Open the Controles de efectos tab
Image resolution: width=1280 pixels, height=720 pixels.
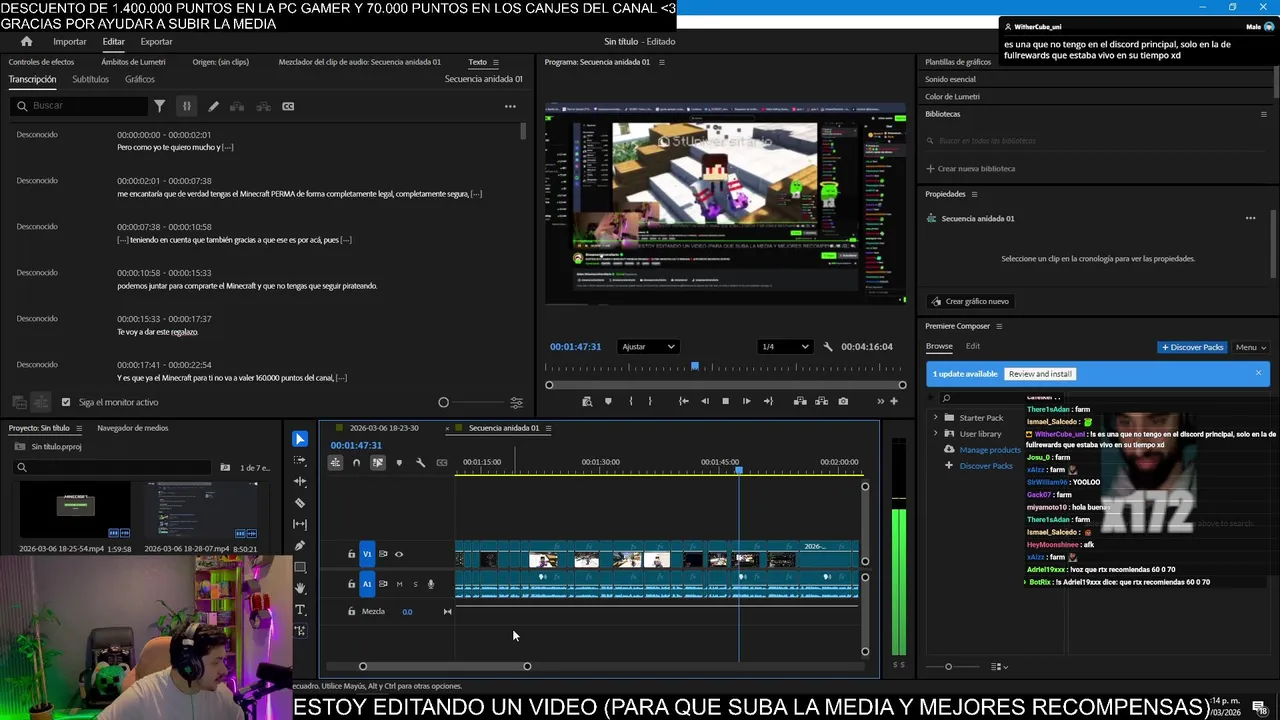pyautogui.click(x=41, y=62)
